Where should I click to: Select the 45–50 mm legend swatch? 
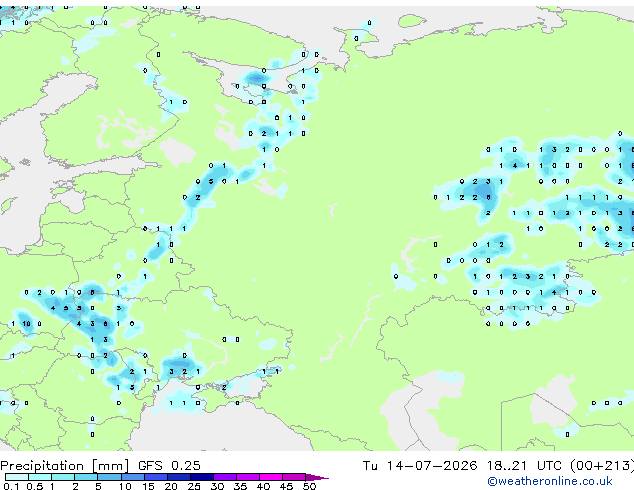[x=294, y=477]
